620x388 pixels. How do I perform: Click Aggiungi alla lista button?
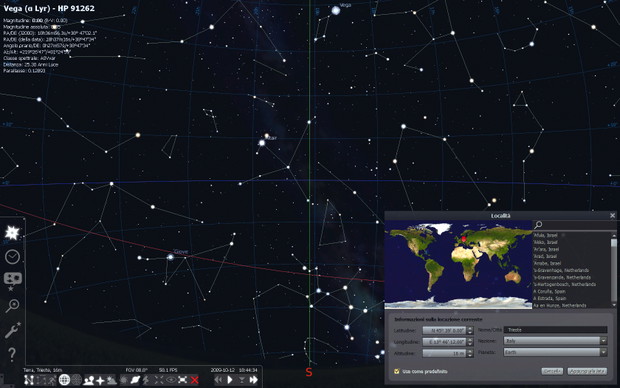click(x=587, y=371)
